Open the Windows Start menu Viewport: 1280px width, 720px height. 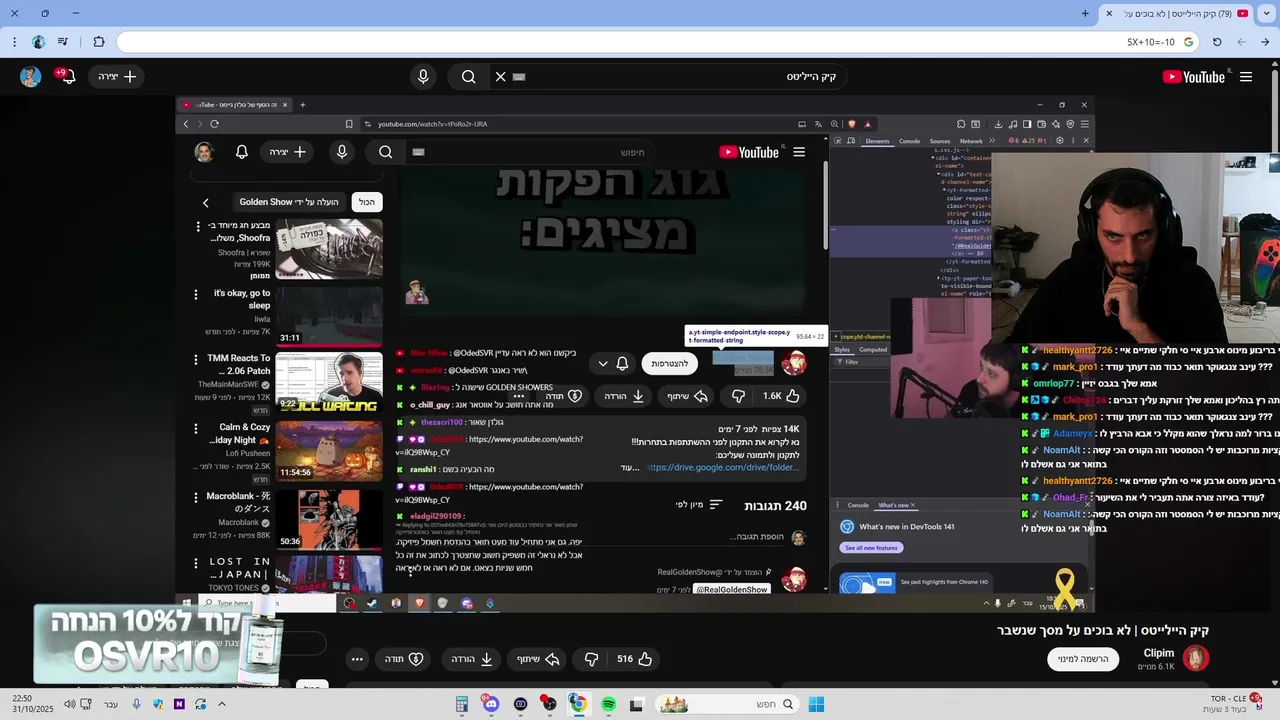click(816, 704)
